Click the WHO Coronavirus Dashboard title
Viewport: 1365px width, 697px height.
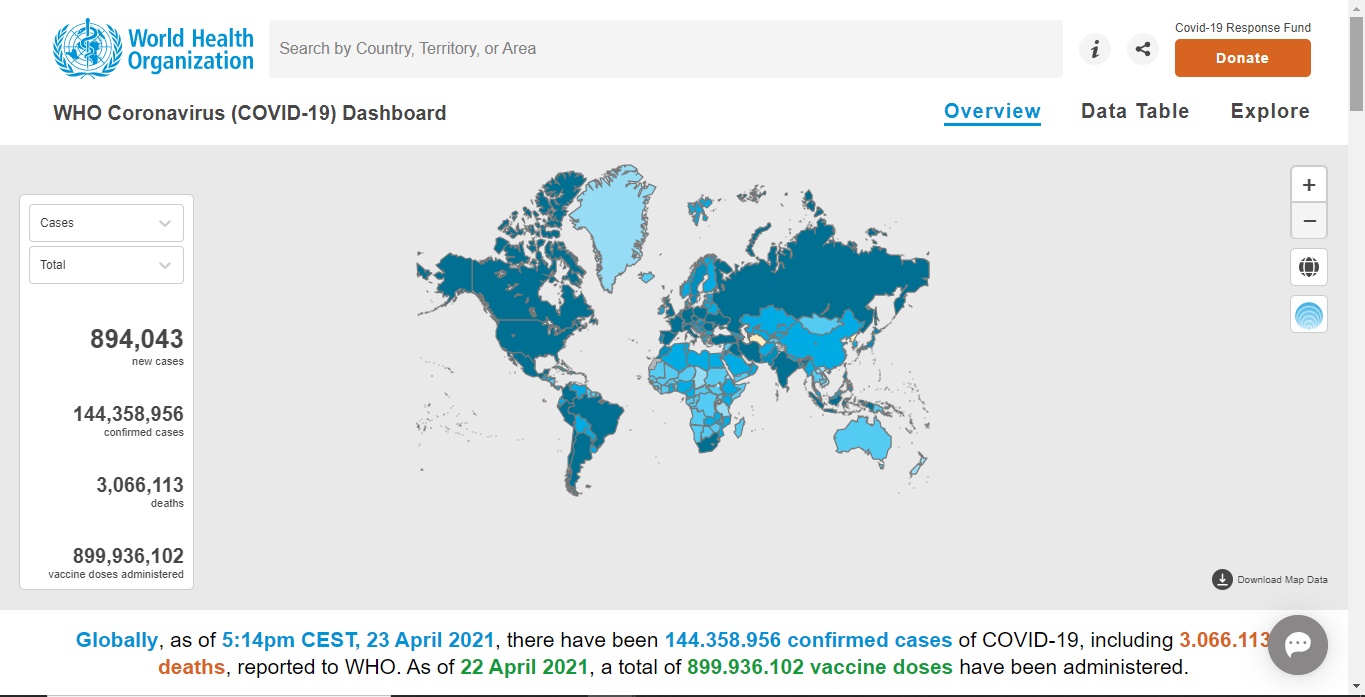pos(250,113)
